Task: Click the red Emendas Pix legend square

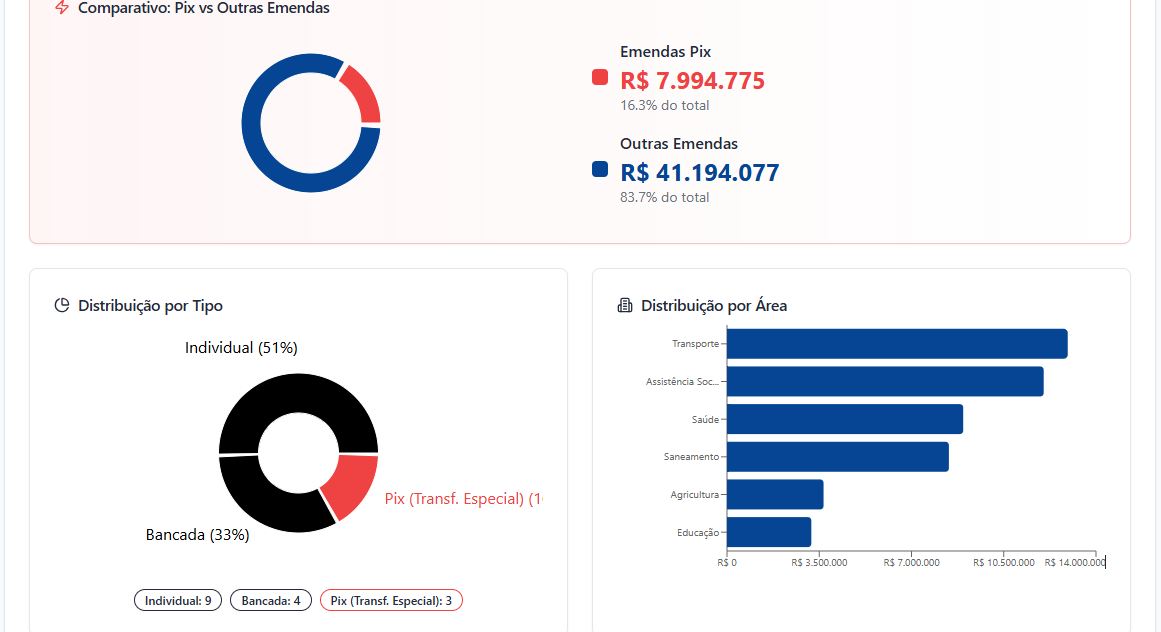Action: click(x=600, y=77)
